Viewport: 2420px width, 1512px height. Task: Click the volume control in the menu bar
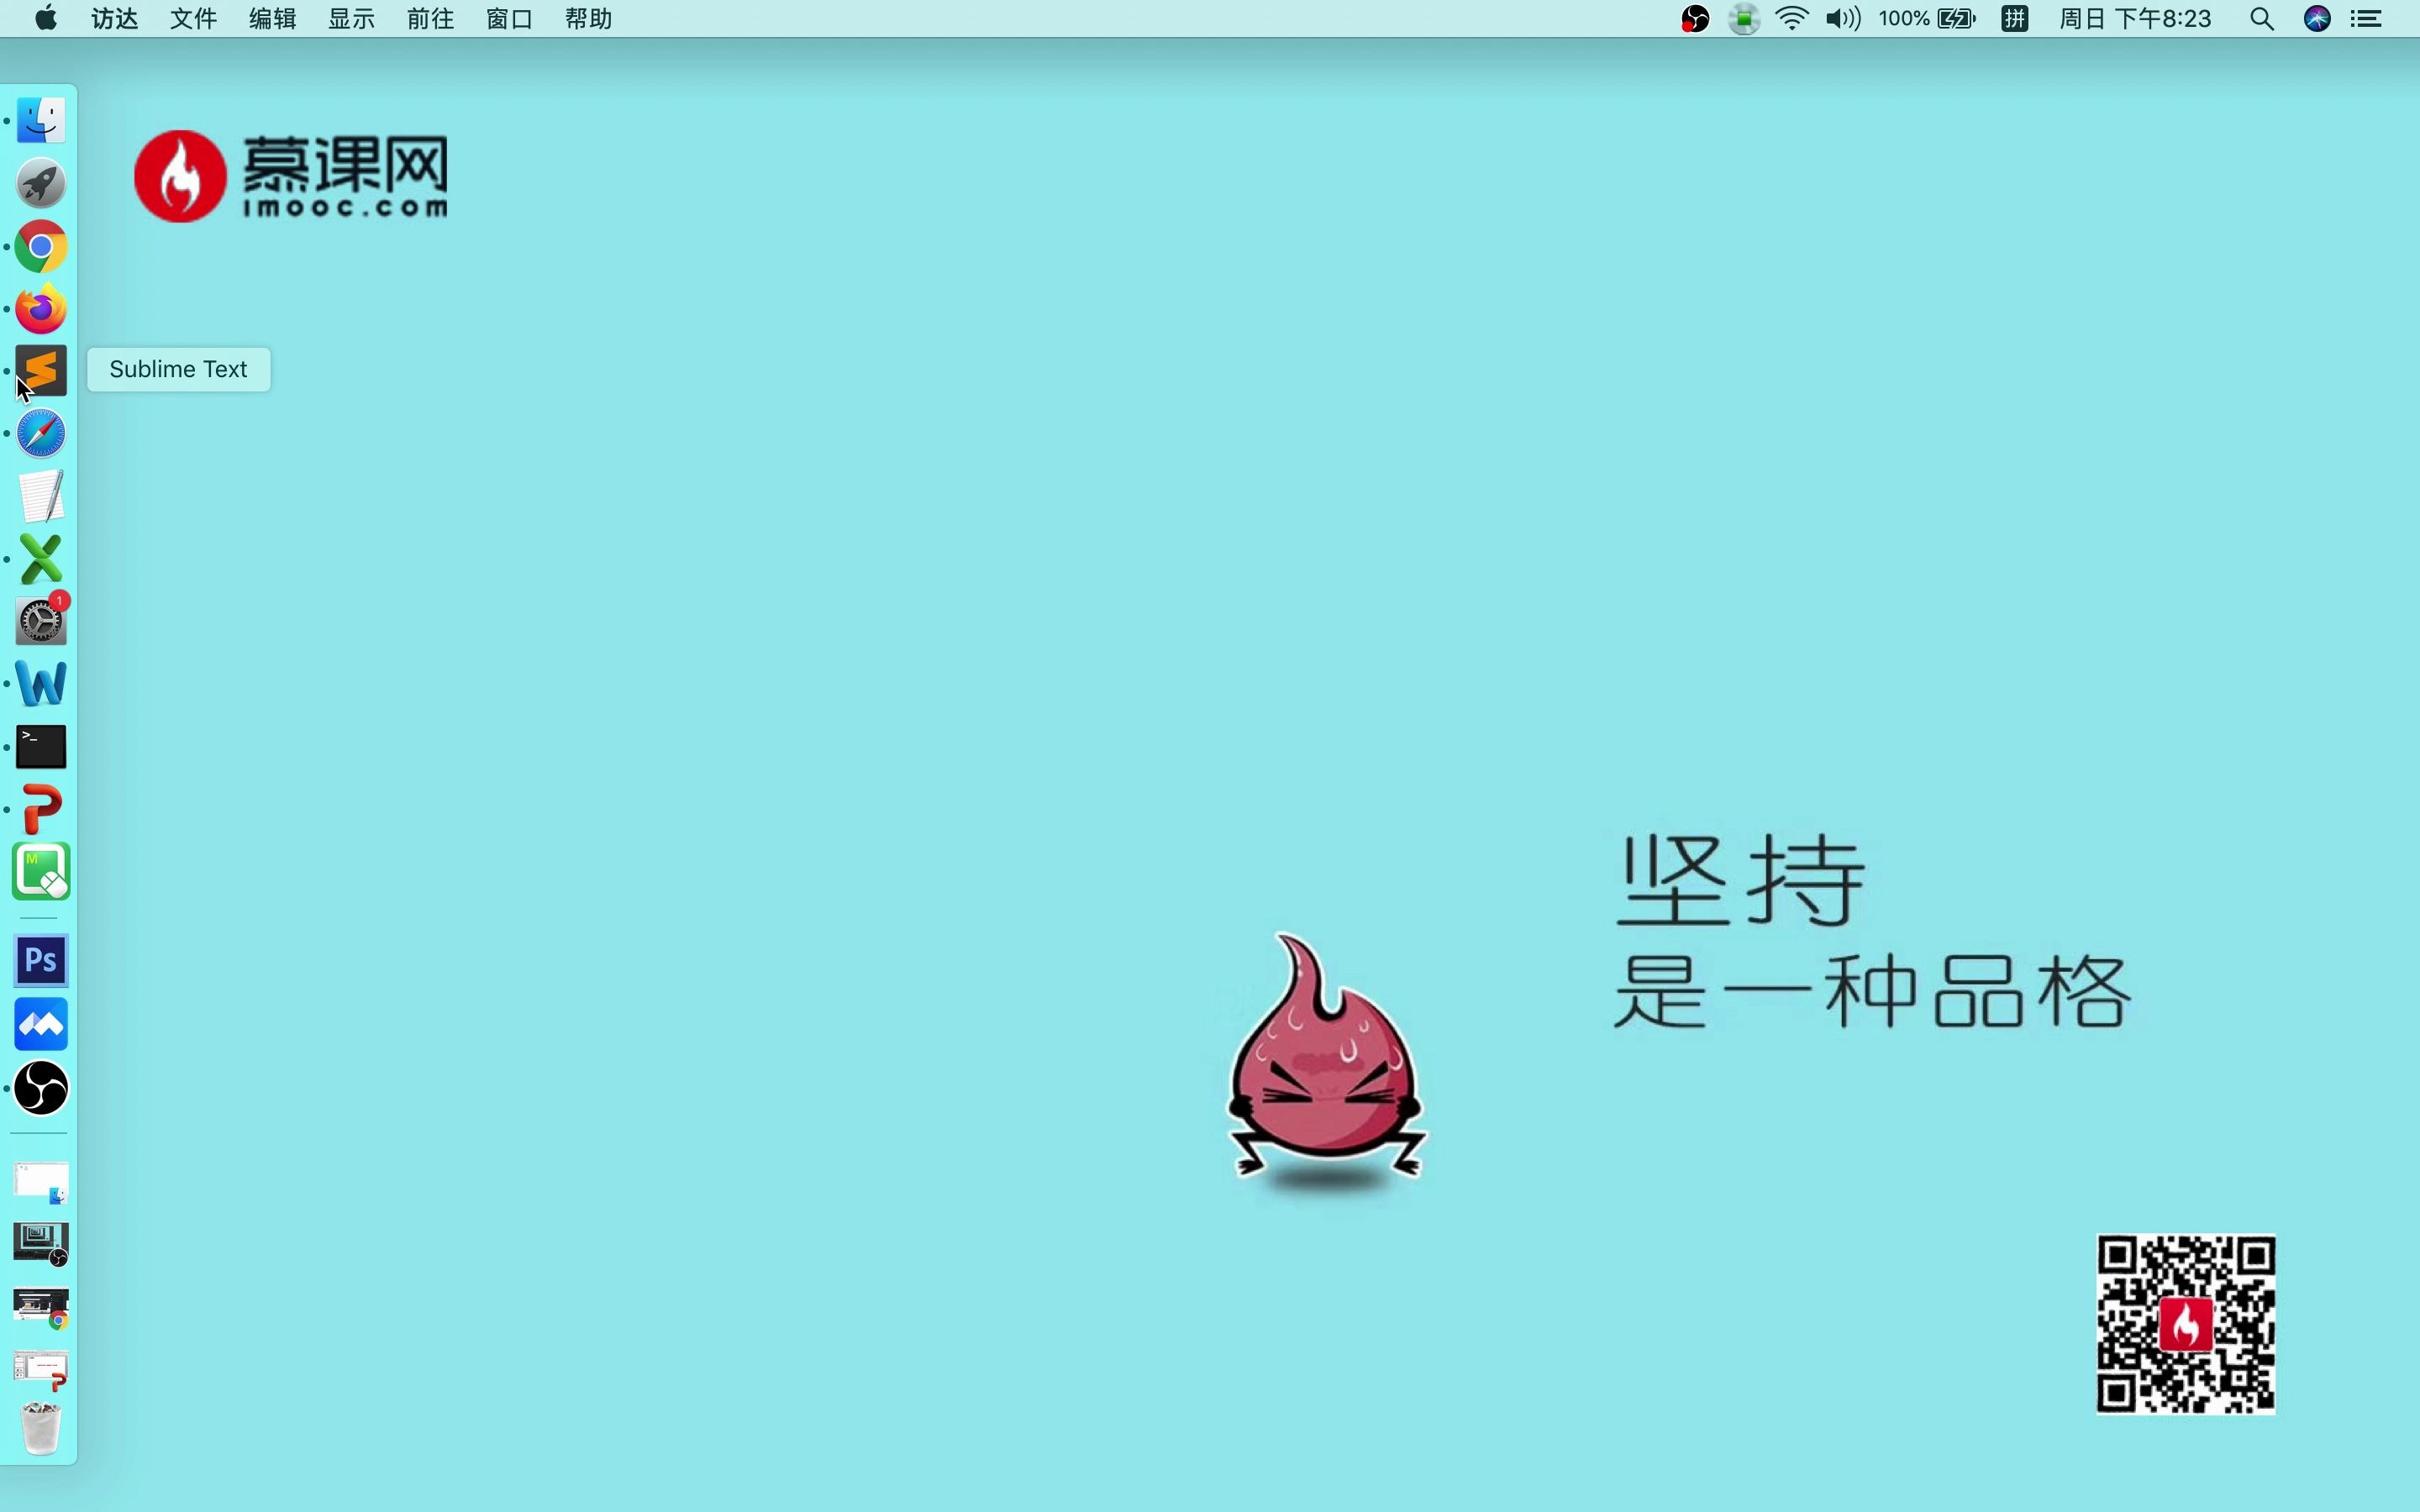point(1840,19)
